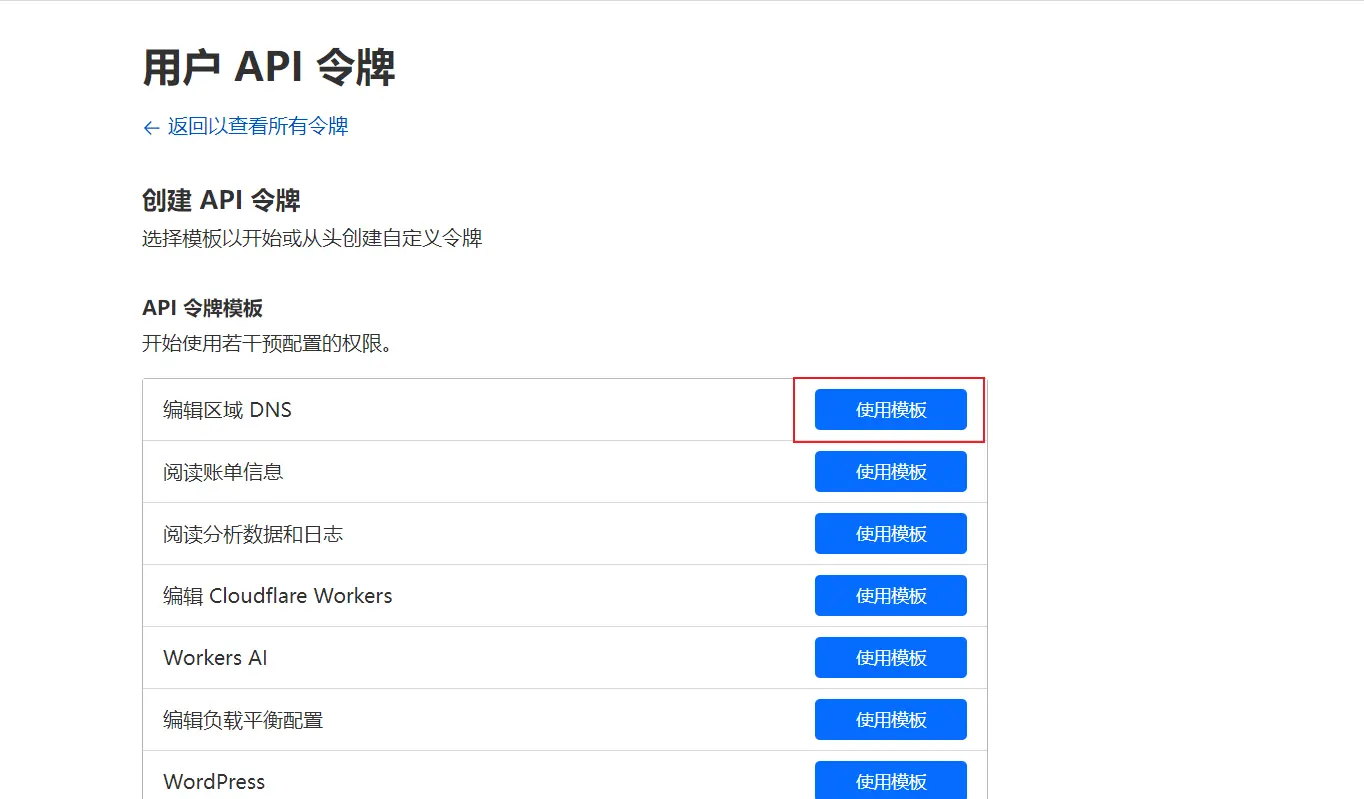Open the 返回以查看所有令牌 link
The image size is (1364, 799).
257,126
